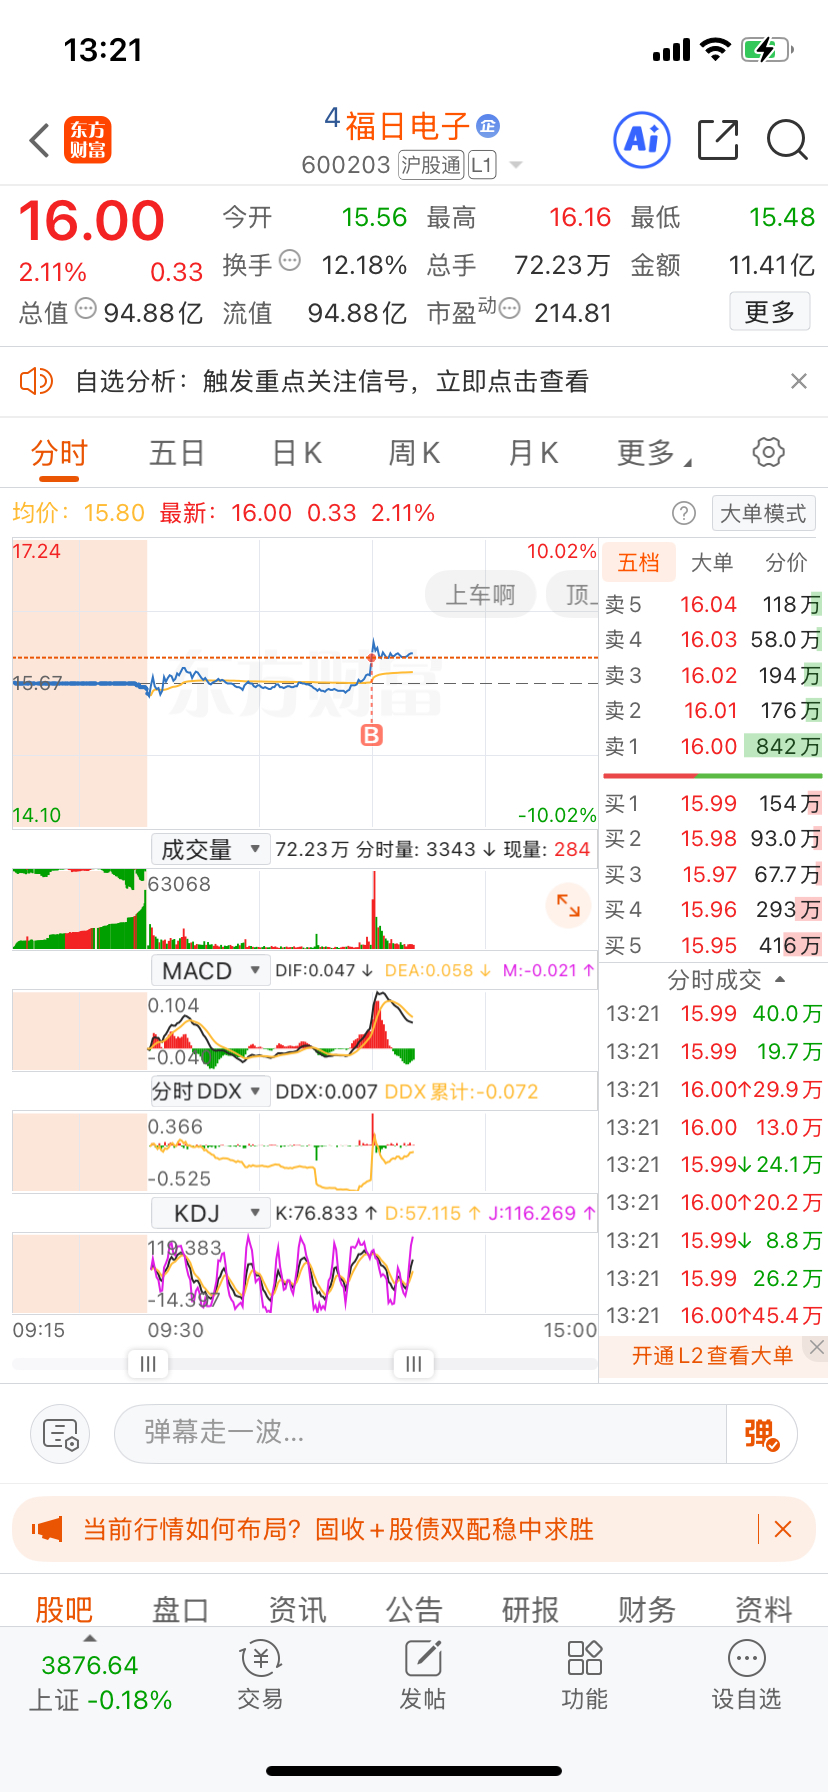The image size is (828, 1792).
Task: Focus the 弹幕走一波 input field
Action: click(420, 1434)
